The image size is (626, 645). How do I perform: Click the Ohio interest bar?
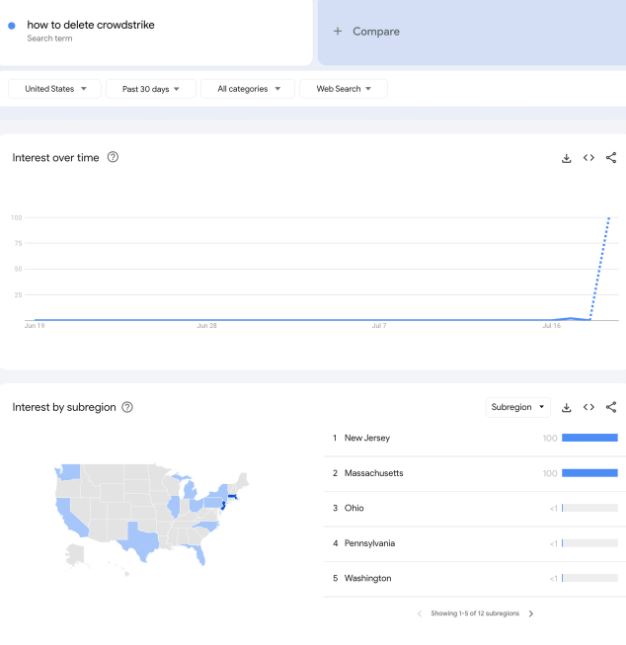[x=590, y=508]
